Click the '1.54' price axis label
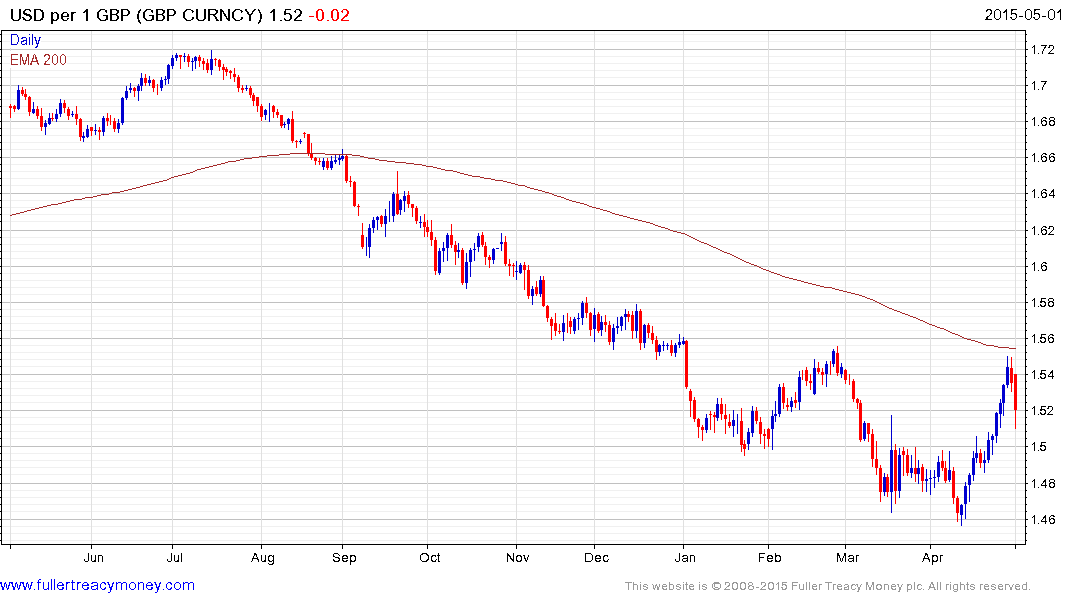 tap(1043, 375)
